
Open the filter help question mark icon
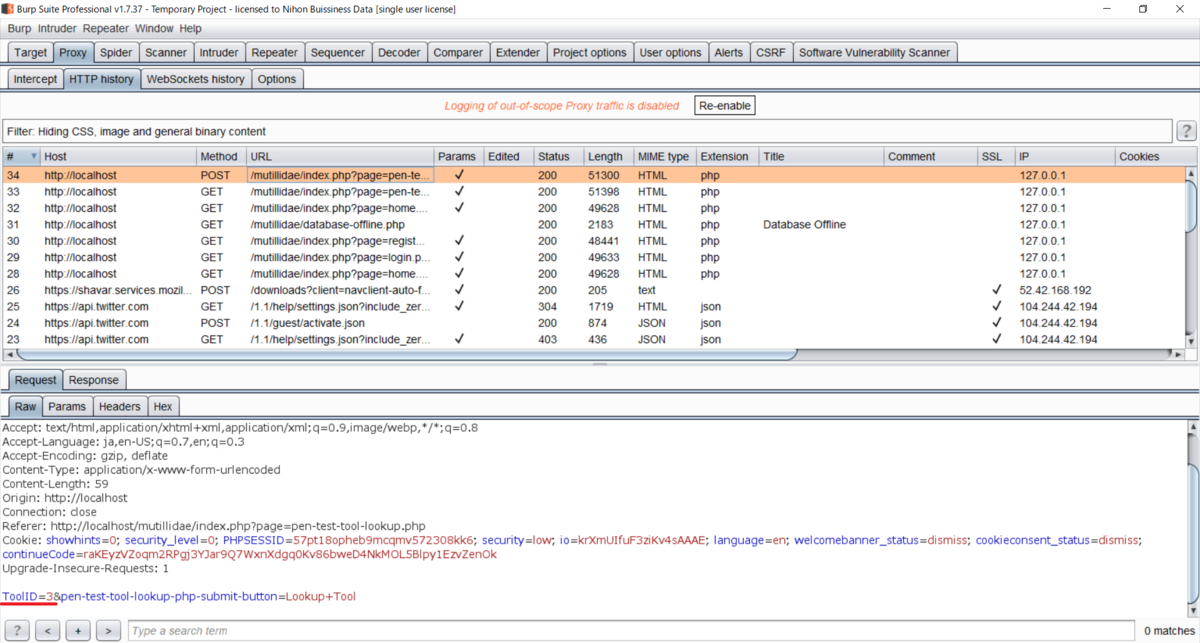(1186, 131)
